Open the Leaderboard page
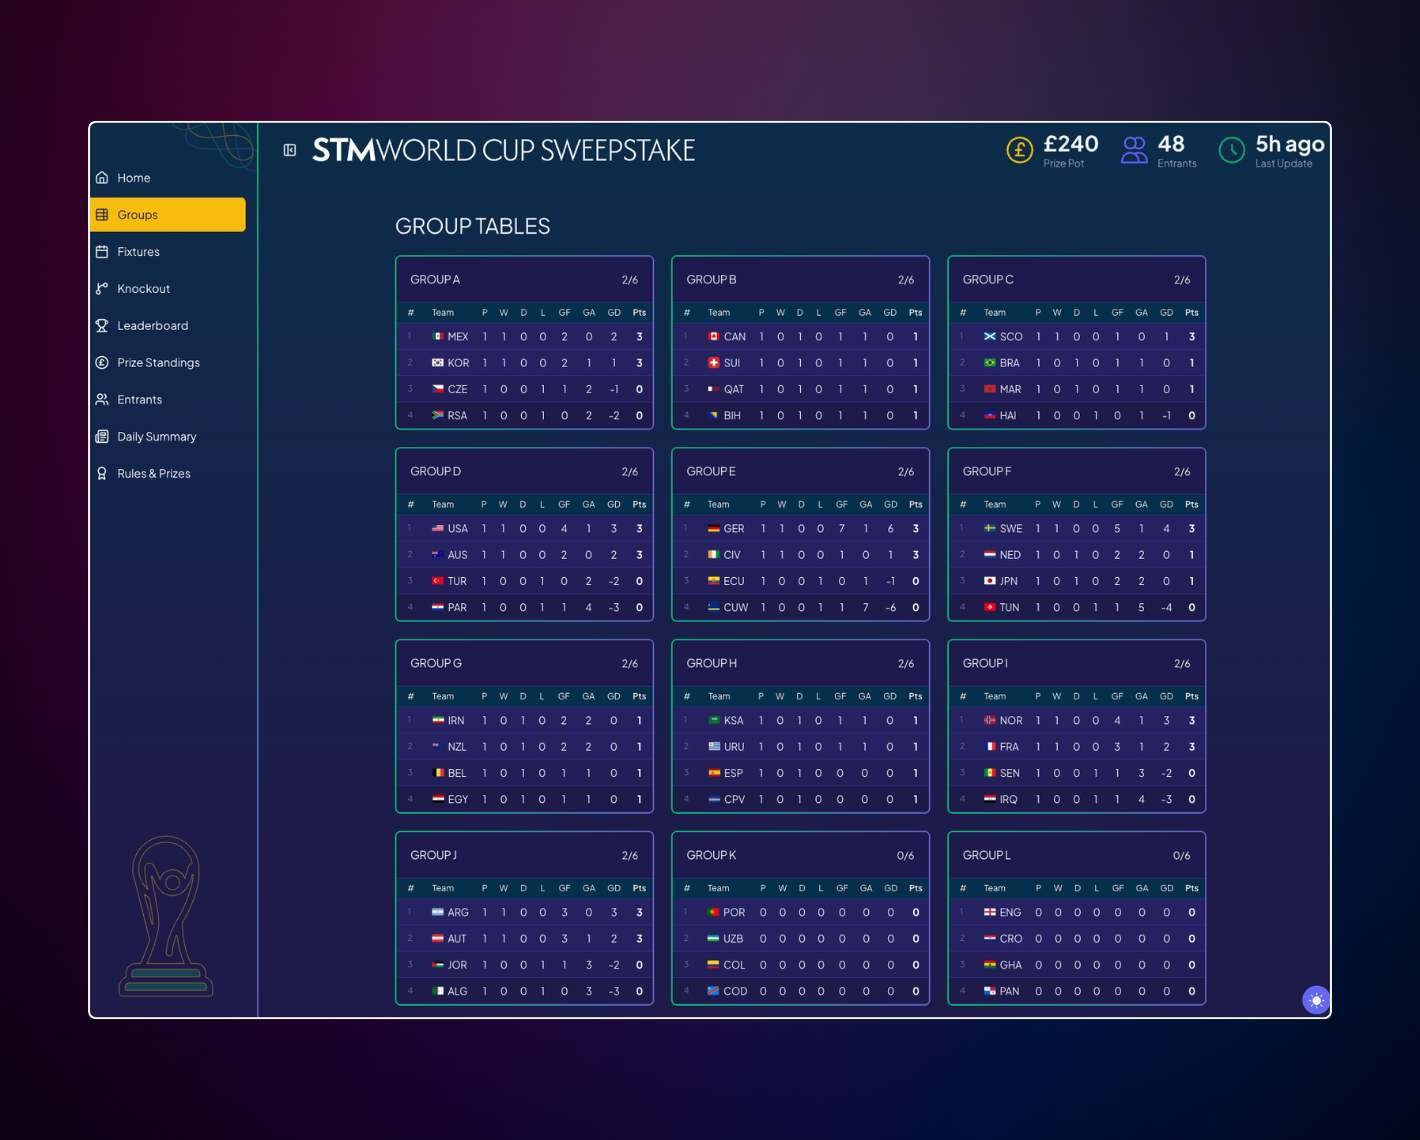This screenshot has width=1420, height=1140. point(168,326)
